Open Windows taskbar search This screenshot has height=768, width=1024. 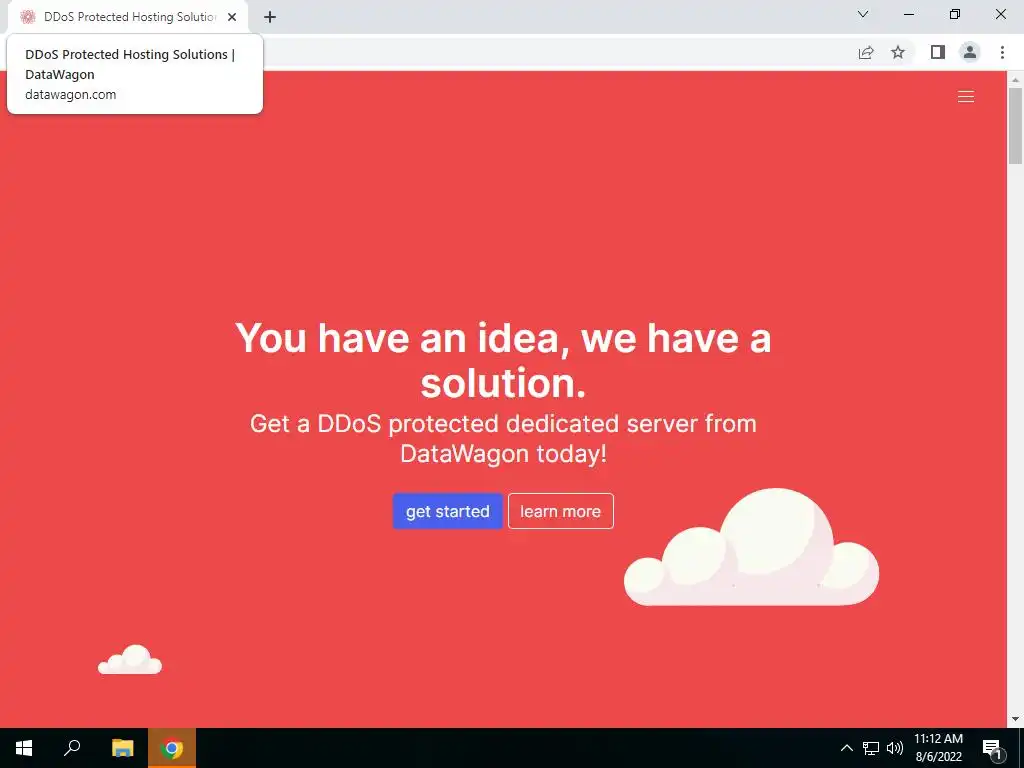pos(72,748)
